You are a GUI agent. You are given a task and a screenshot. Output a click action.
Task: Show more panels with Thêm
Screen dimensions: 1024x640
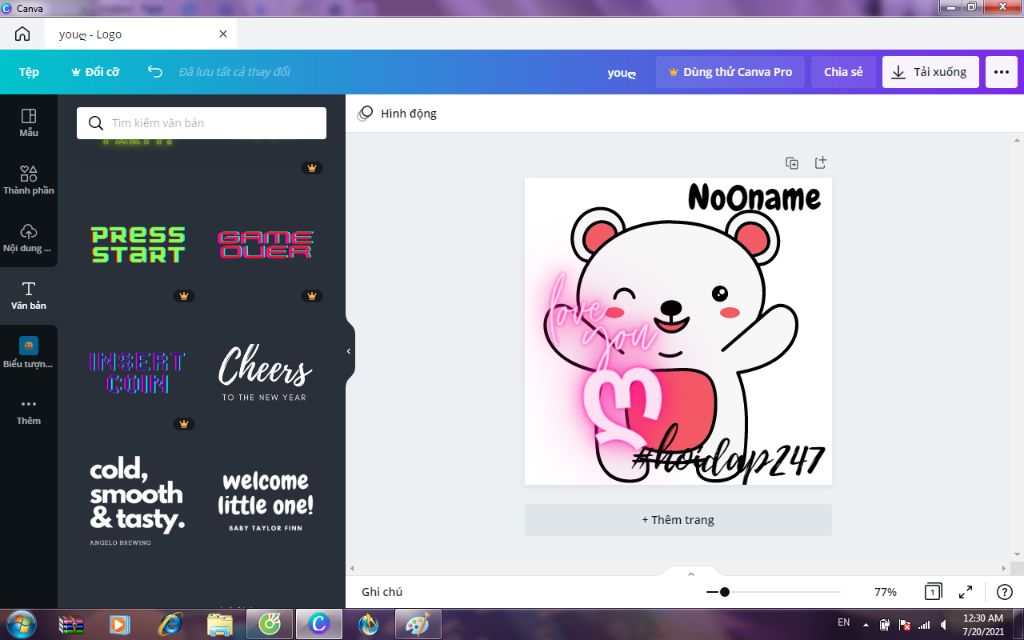point(29,411)
